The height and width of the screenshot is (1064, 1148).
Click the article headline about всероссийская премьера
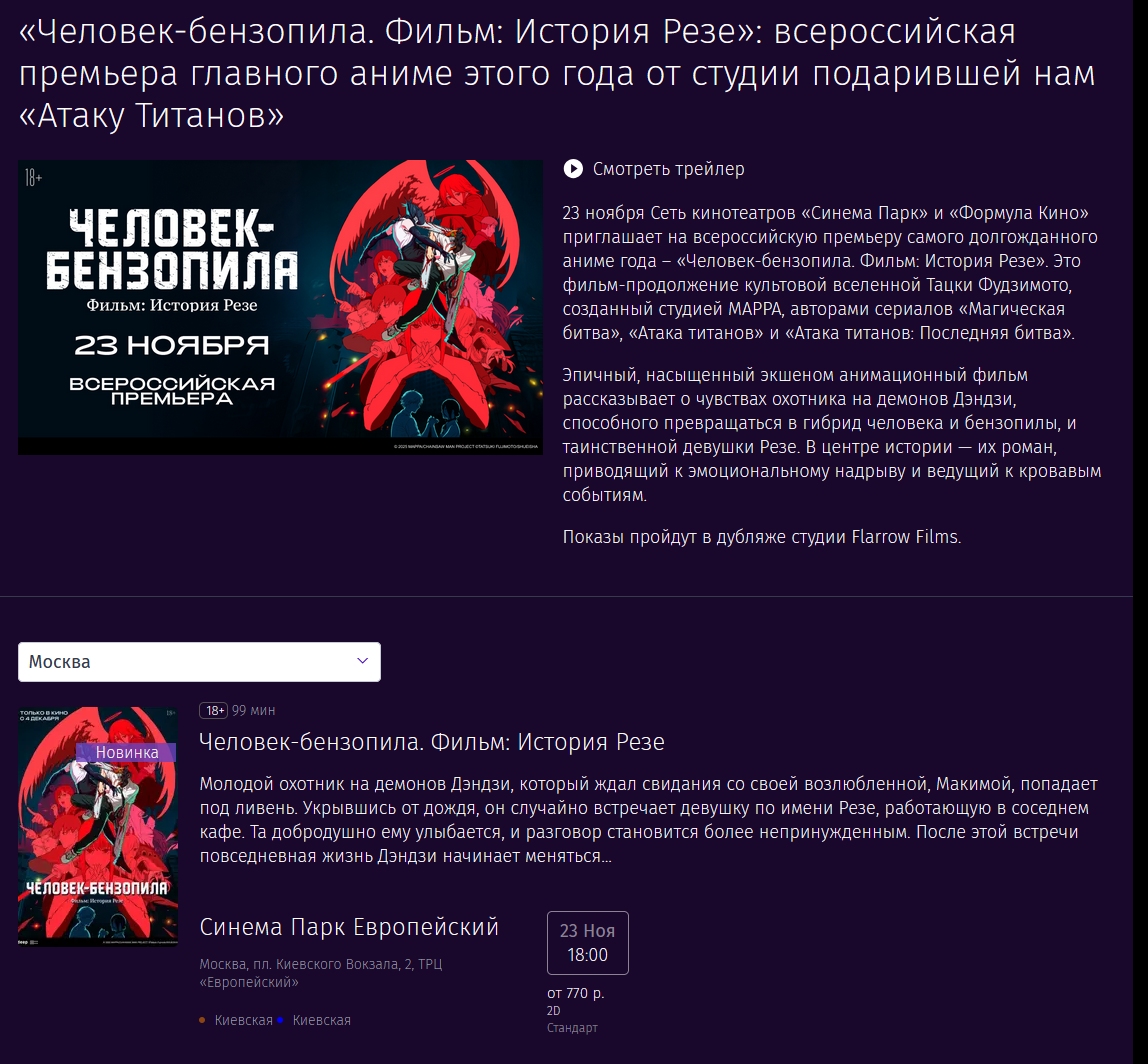click(x=557, y=73)
